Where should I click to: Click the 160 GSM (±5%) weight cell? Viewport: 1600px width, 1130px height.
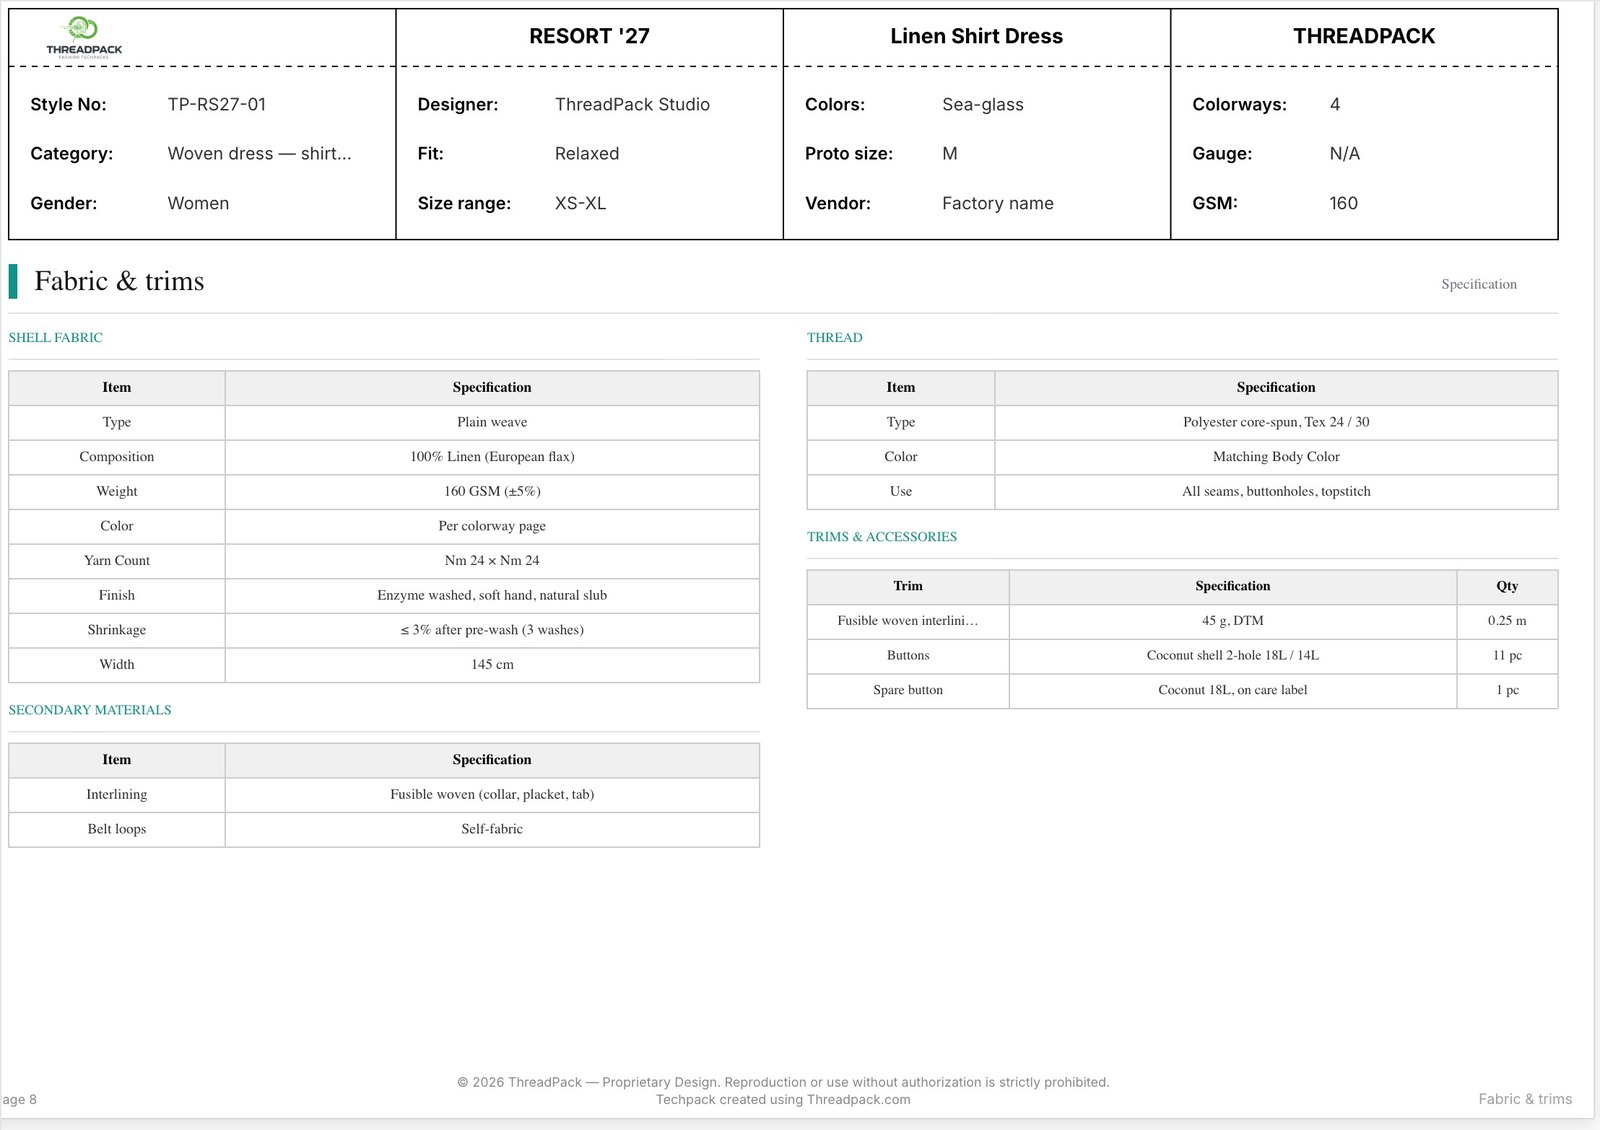(x=492, y=491)
